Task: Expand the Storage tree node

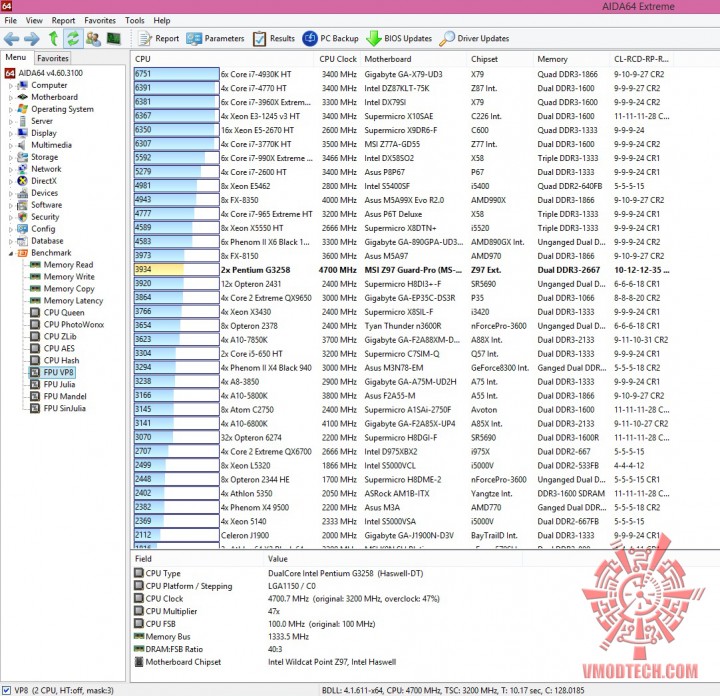Action: [x=11, y=157]
